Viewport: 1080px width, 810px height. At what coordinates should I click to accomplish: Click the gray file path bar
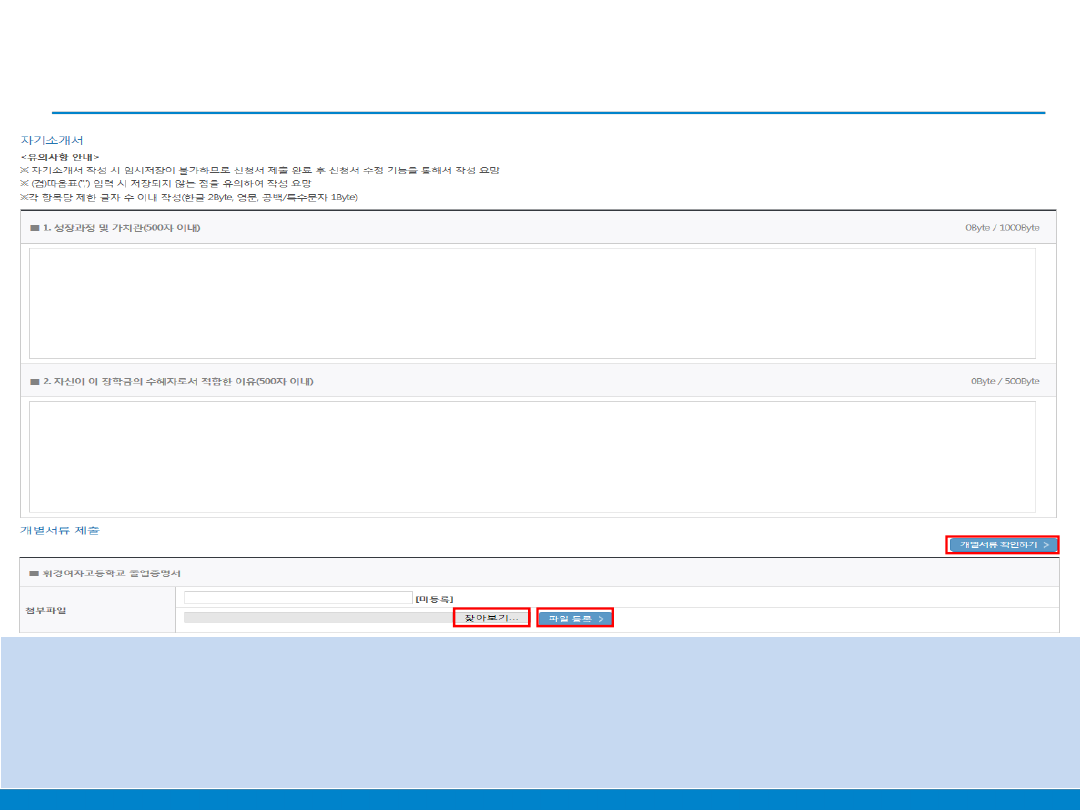(317, 619)
